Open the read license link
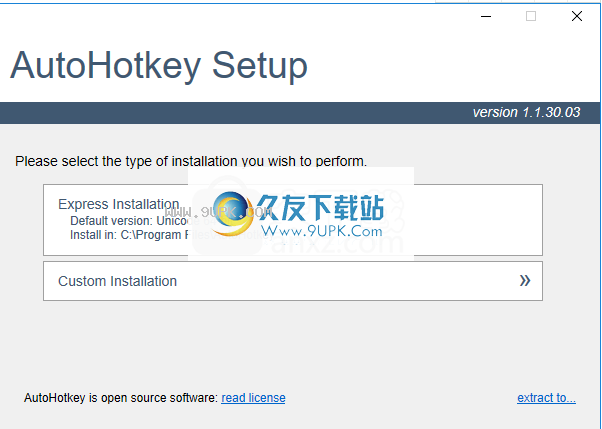 [x=253, y=398]
